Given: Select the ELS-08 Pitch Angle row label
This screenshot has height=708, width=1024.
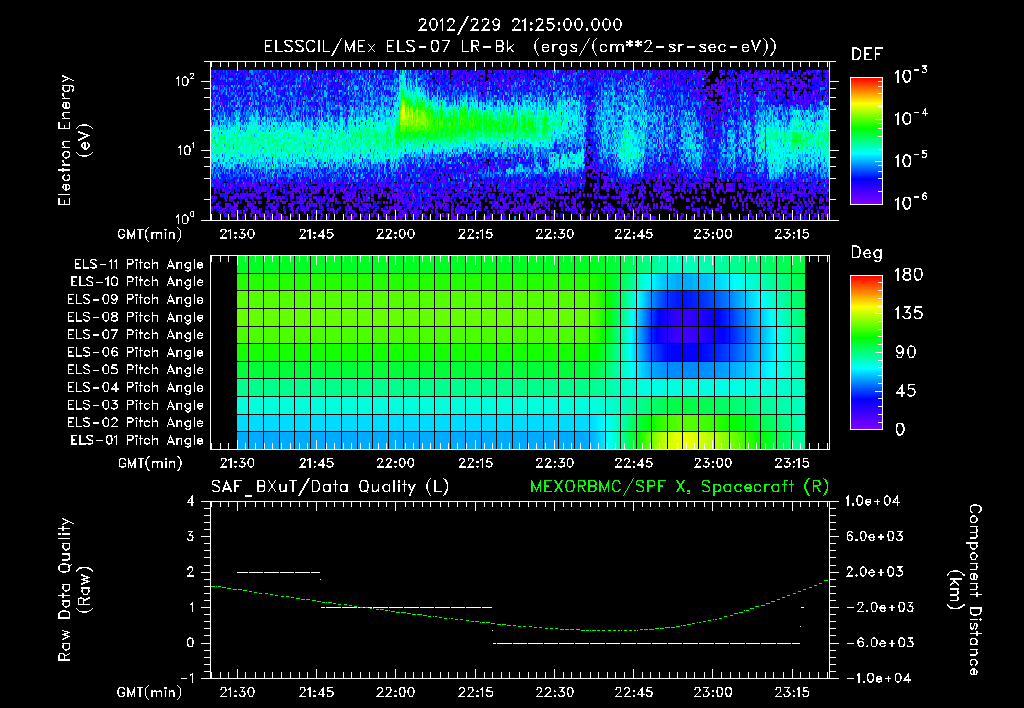Looking at the screenshot, I should tap(136, 317).
